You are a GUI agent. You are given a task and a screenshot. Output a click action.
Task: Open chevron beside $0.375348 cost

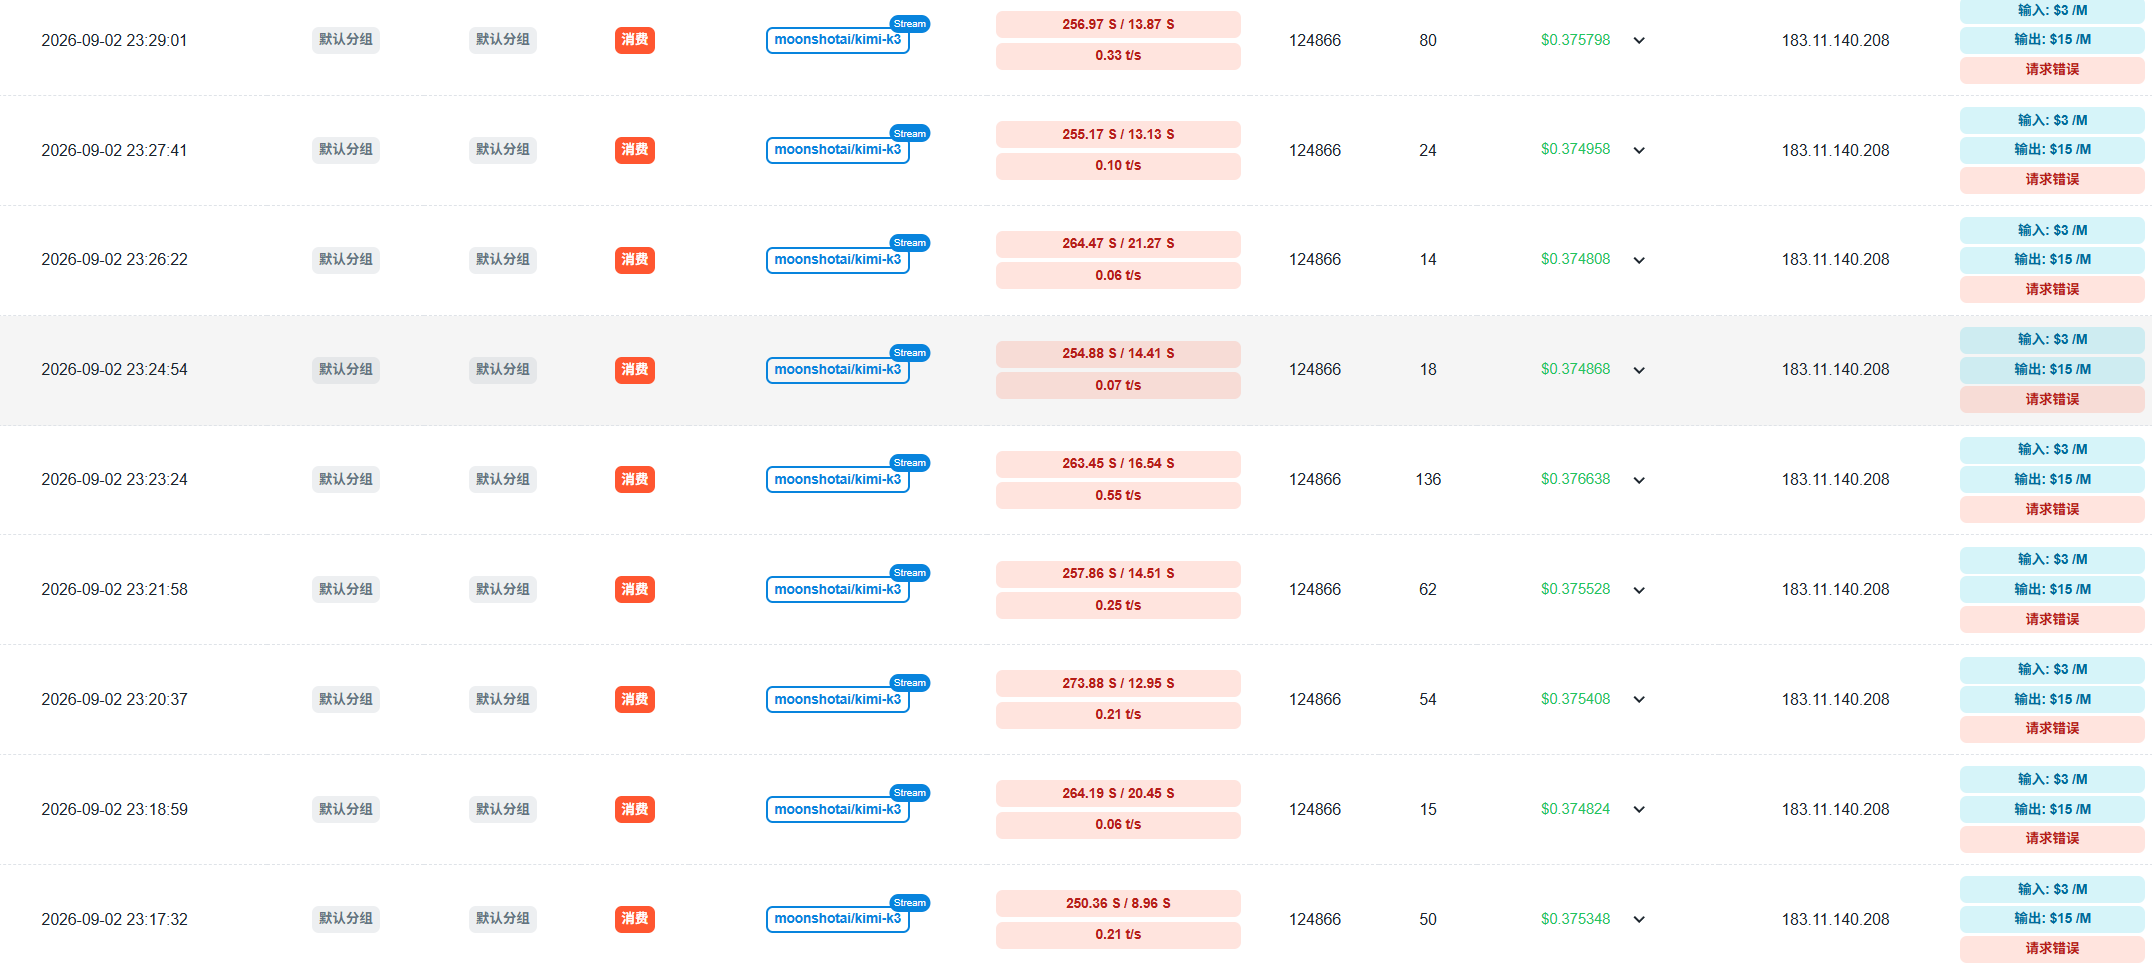1639,919
